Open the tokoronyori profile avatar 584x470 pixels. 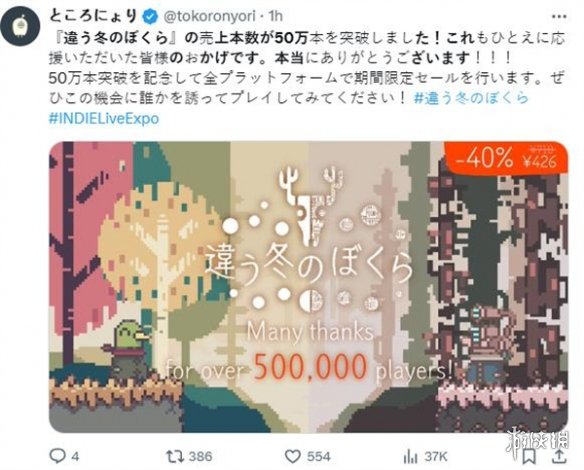20,26
